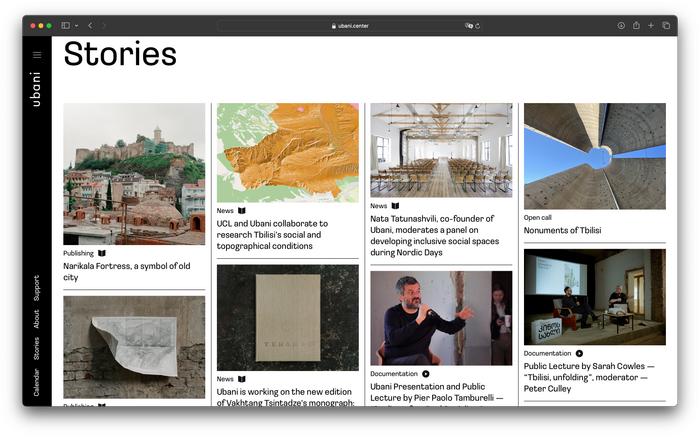The width and height of the screenshot is (700, 436).
Task: Toggle Safari sidebar panel button
Action: click(66, 25)
